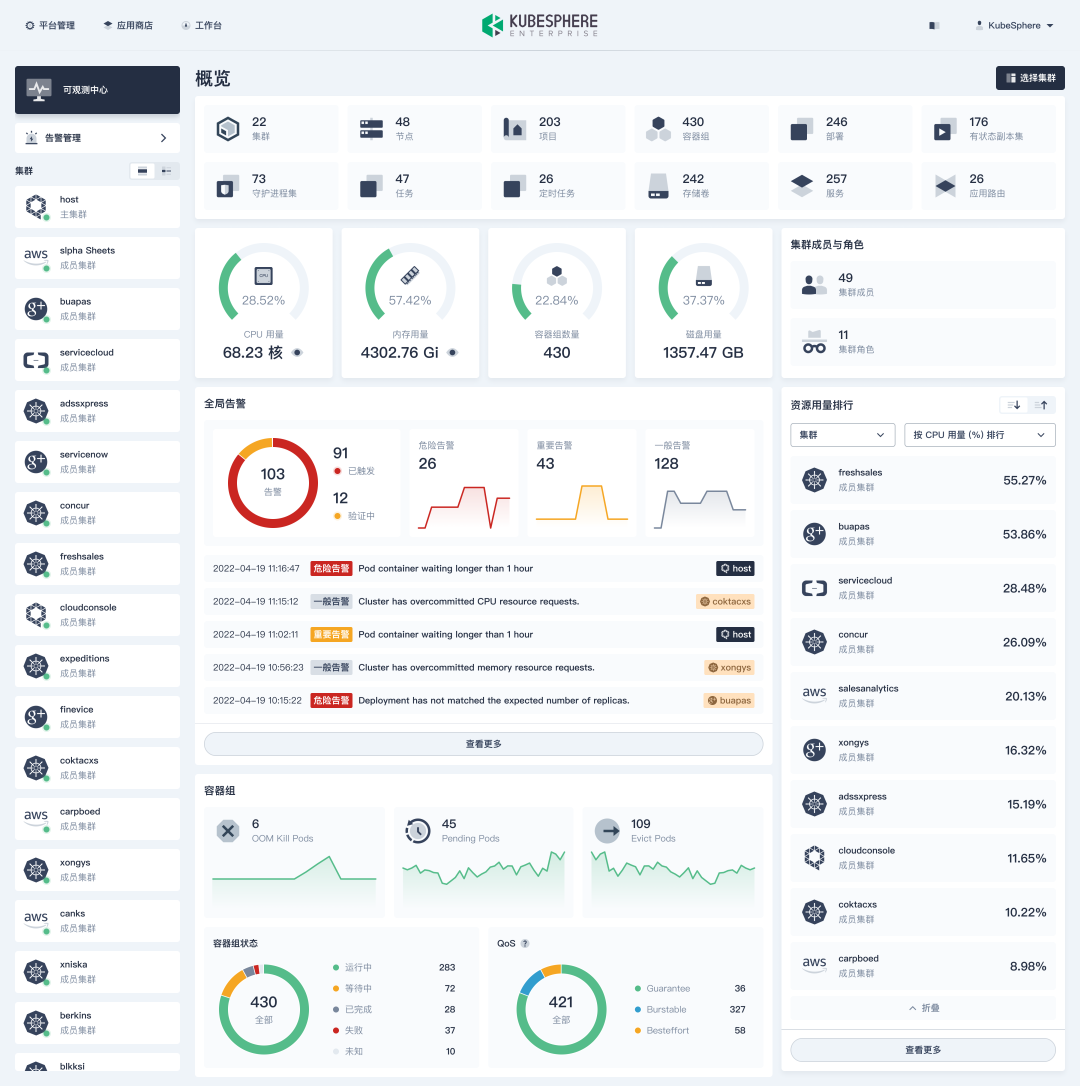Click the 存储卷 storage volume icon
This screenshot has height=1086, width=1080.
coord(658,186)
